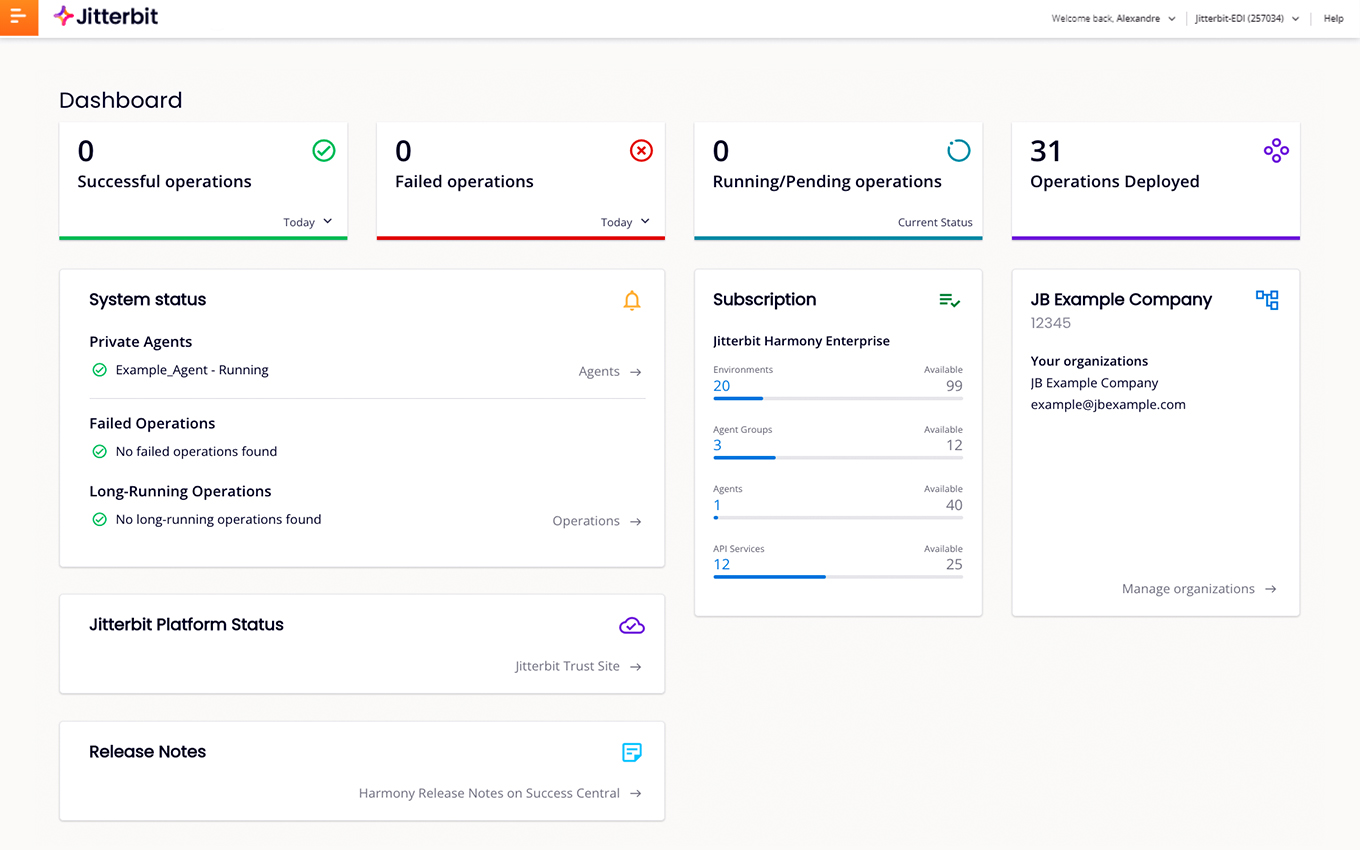The image size is (1360, 850).
Task: Click the spinner icon on Running/Pending operations
Action: [958, 150]
